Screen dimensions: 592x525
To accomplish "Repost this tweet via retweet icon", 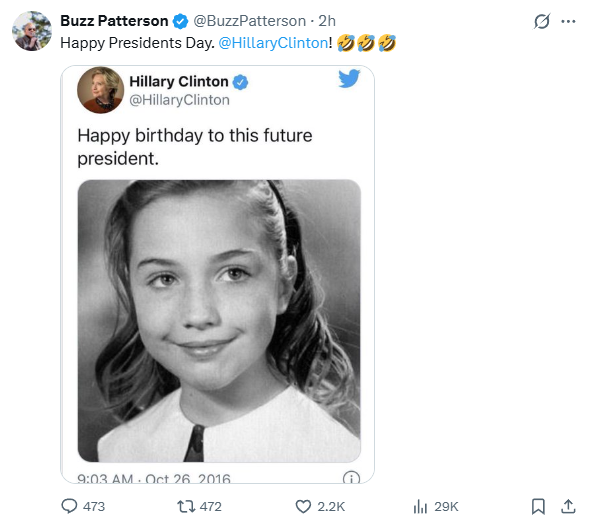I will (186, 506).
